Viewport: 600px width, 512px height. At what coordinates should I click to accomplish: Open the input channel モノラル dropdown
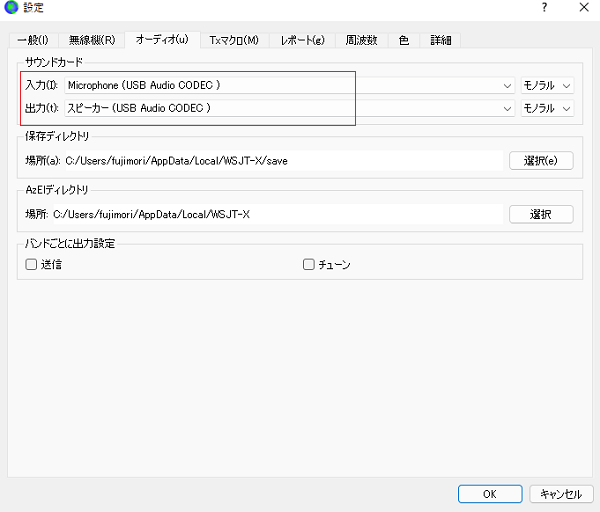(x=546, y=86)
